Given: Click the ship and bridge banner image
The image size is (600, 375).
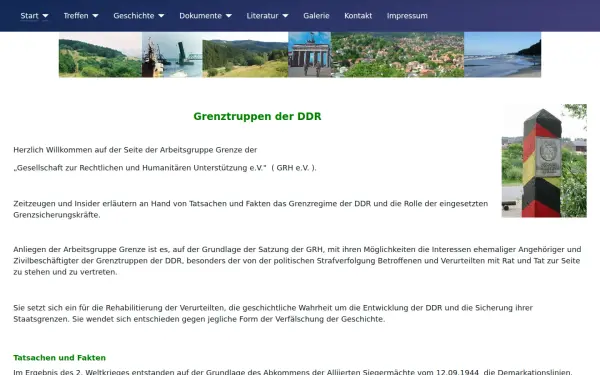Looking at the screenshot, I should pos(172,55).
